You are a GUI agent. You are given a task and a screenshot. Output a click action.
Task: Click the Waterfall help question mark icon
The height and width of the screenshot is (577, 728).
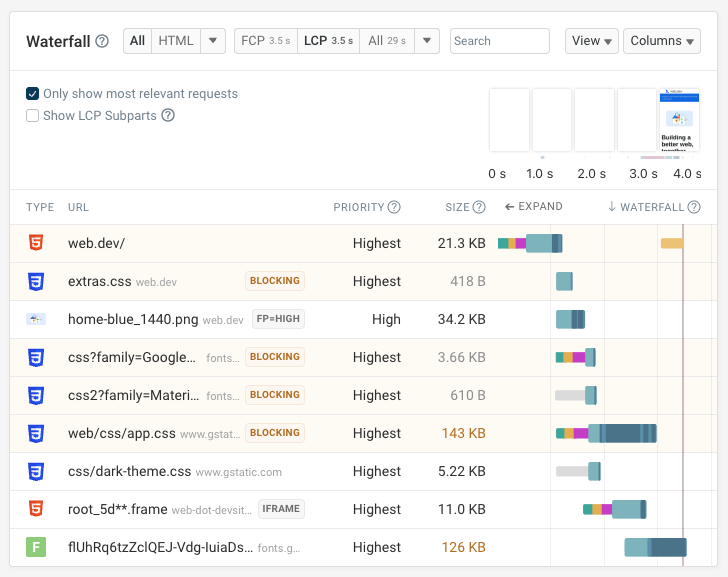click(102, 41)
